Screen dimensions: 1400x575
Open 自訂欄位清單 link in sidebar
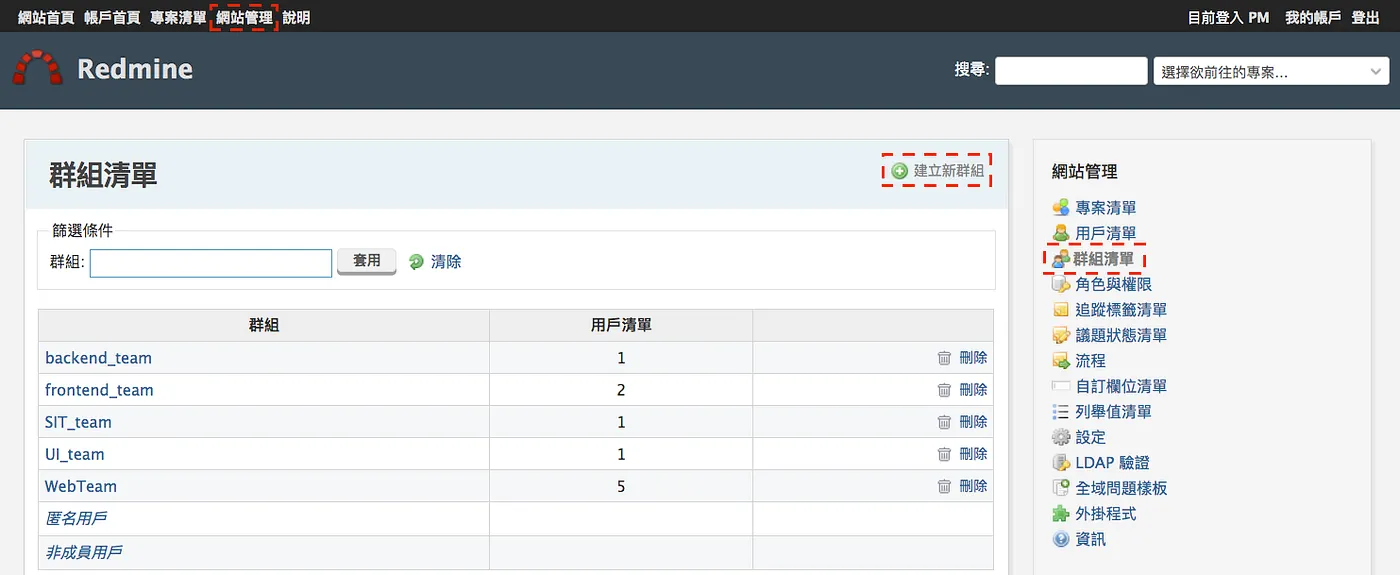[1121, 386]
